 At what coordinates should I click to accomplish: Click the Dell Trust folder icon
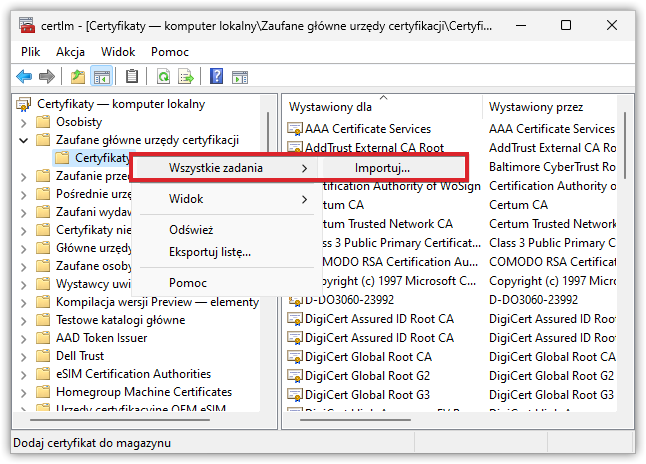coord(43,356)
